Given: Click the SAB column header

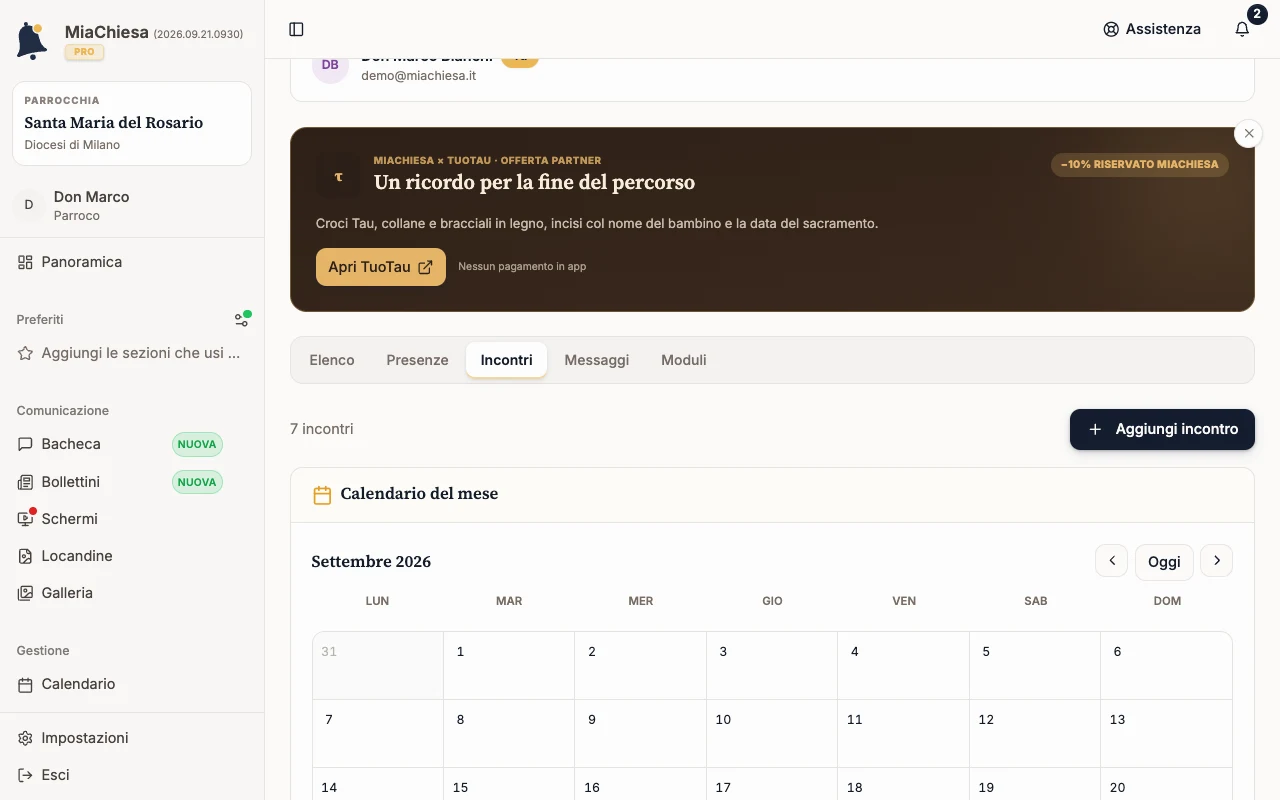Looking at the screenshot, I should (x=1036, y=601).
